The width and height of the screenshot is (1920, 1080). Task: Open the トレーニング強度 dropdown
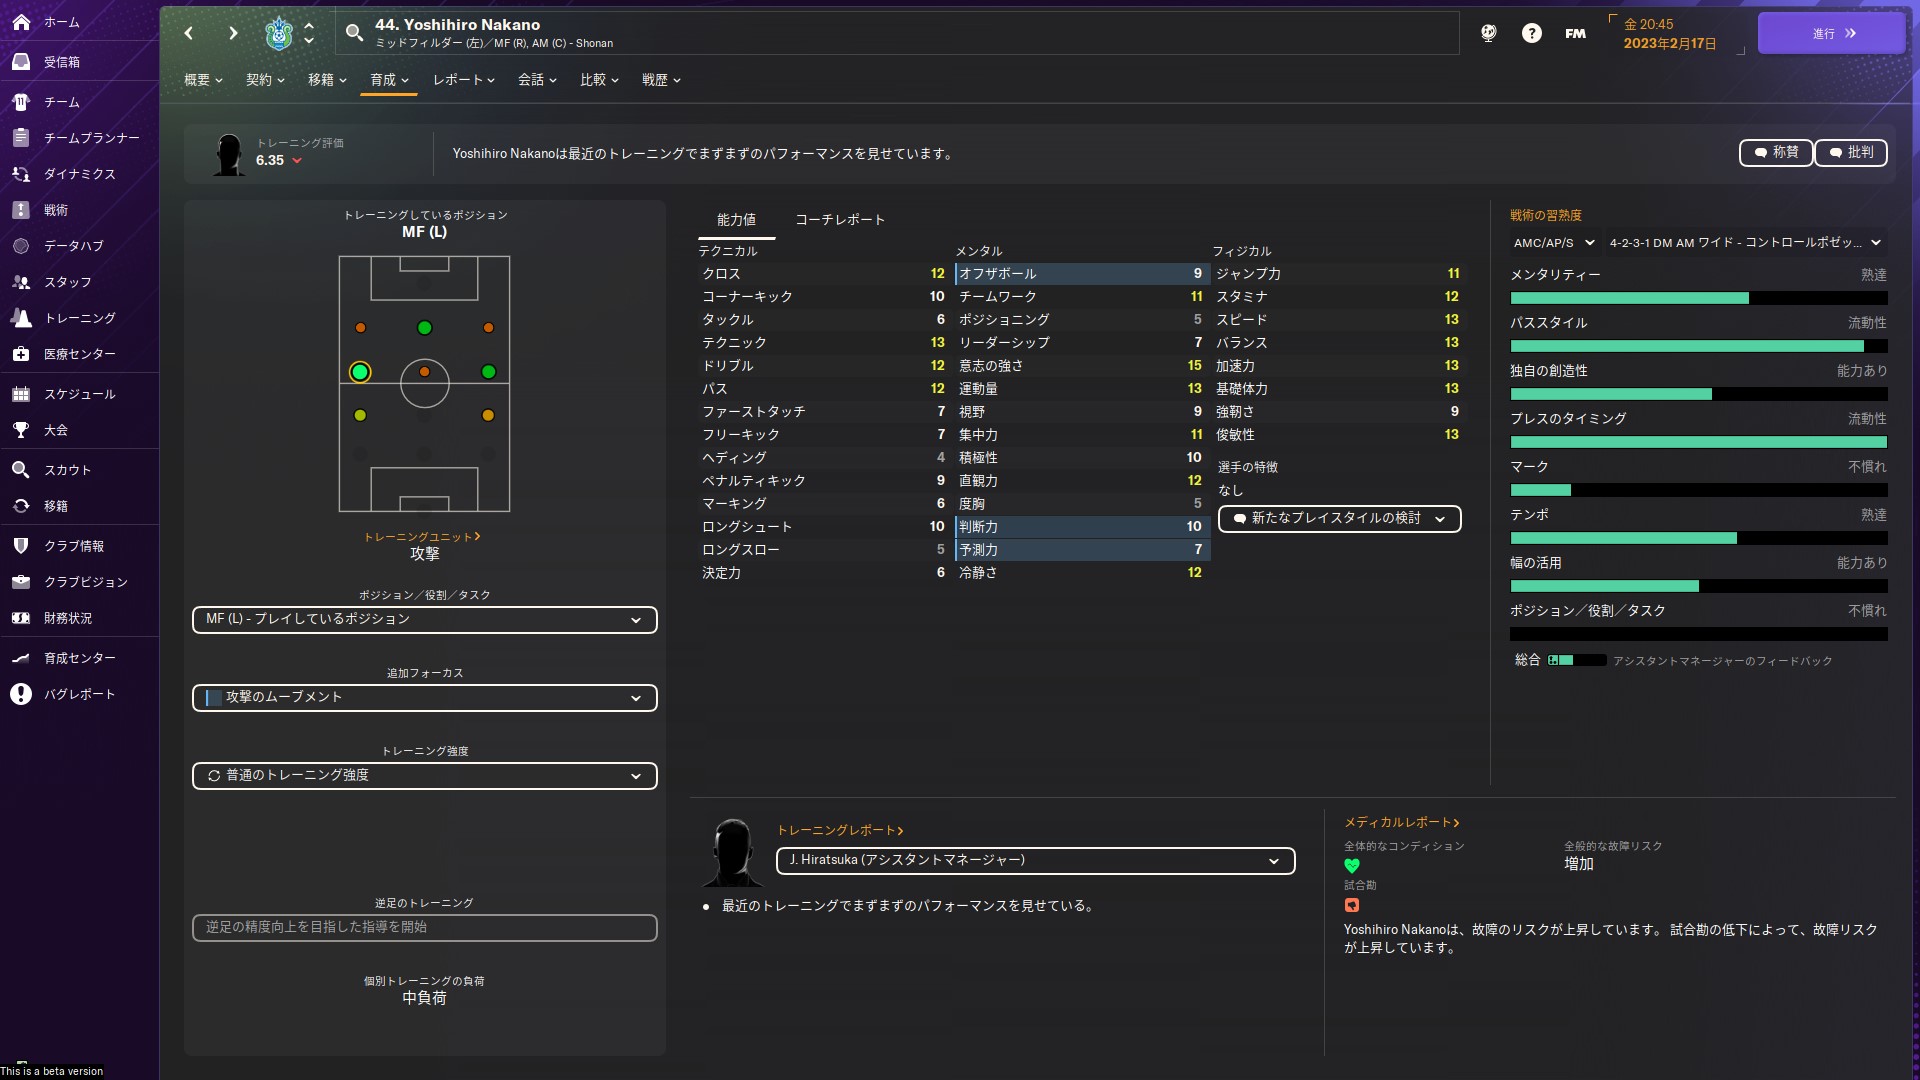[424, 776]
